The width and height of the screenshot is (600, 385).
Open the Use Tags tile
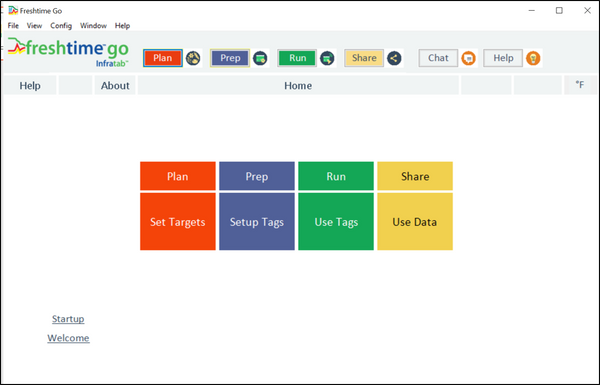(x=336, y=222)
